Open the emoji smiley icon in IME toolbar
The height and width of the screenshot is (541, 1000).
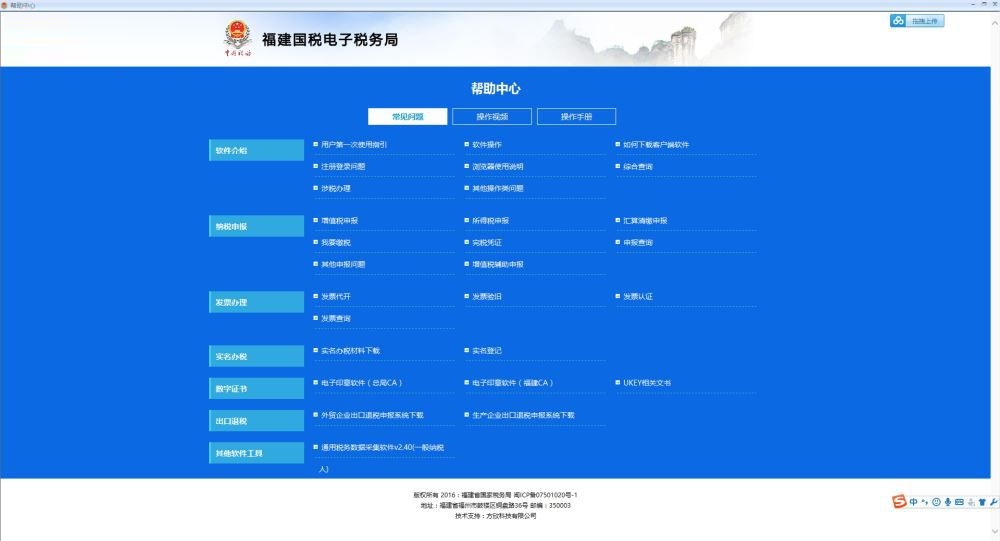[936, 502]
